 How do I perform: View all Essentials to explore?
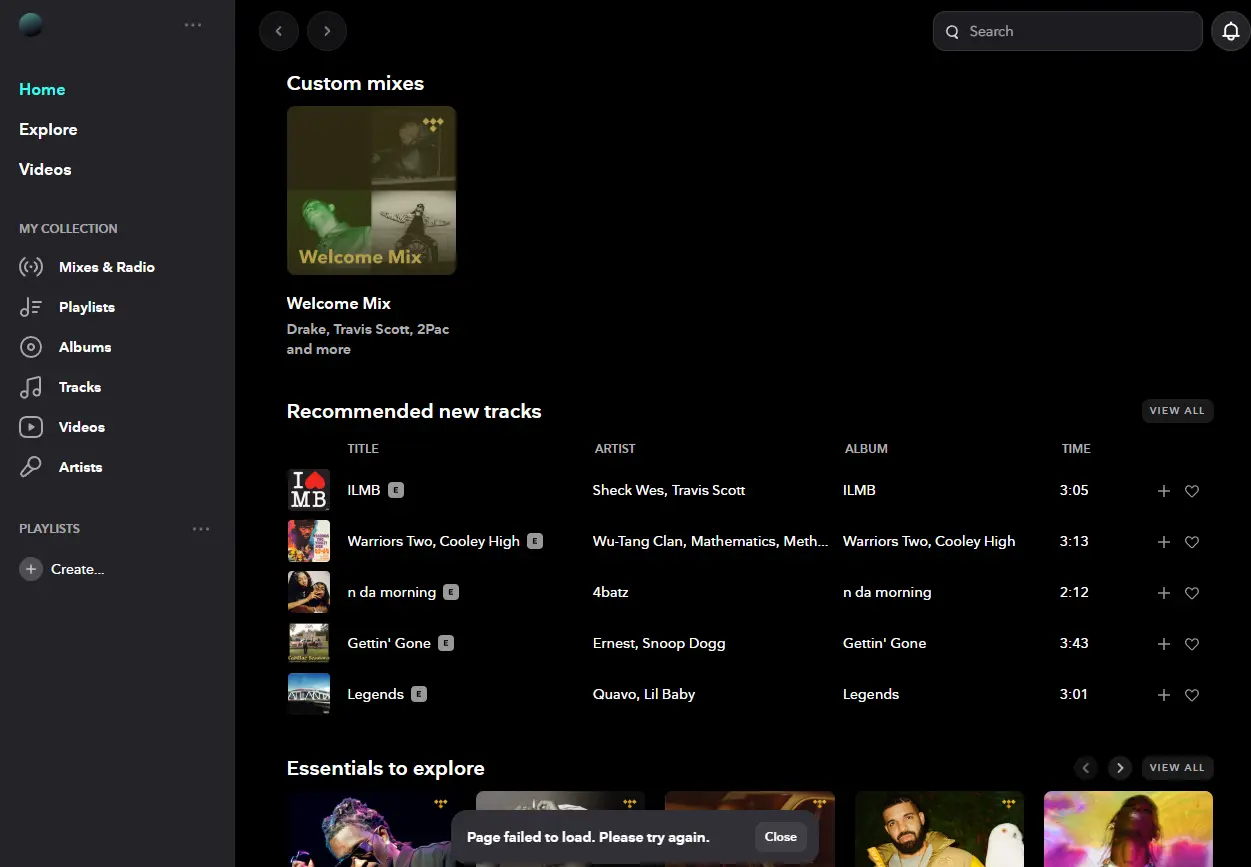click(x=1177, y=767)
